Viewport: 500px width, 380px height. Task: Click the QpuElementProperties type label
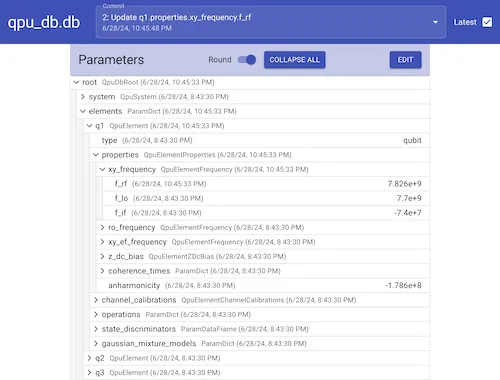click(x=179, y=155)
